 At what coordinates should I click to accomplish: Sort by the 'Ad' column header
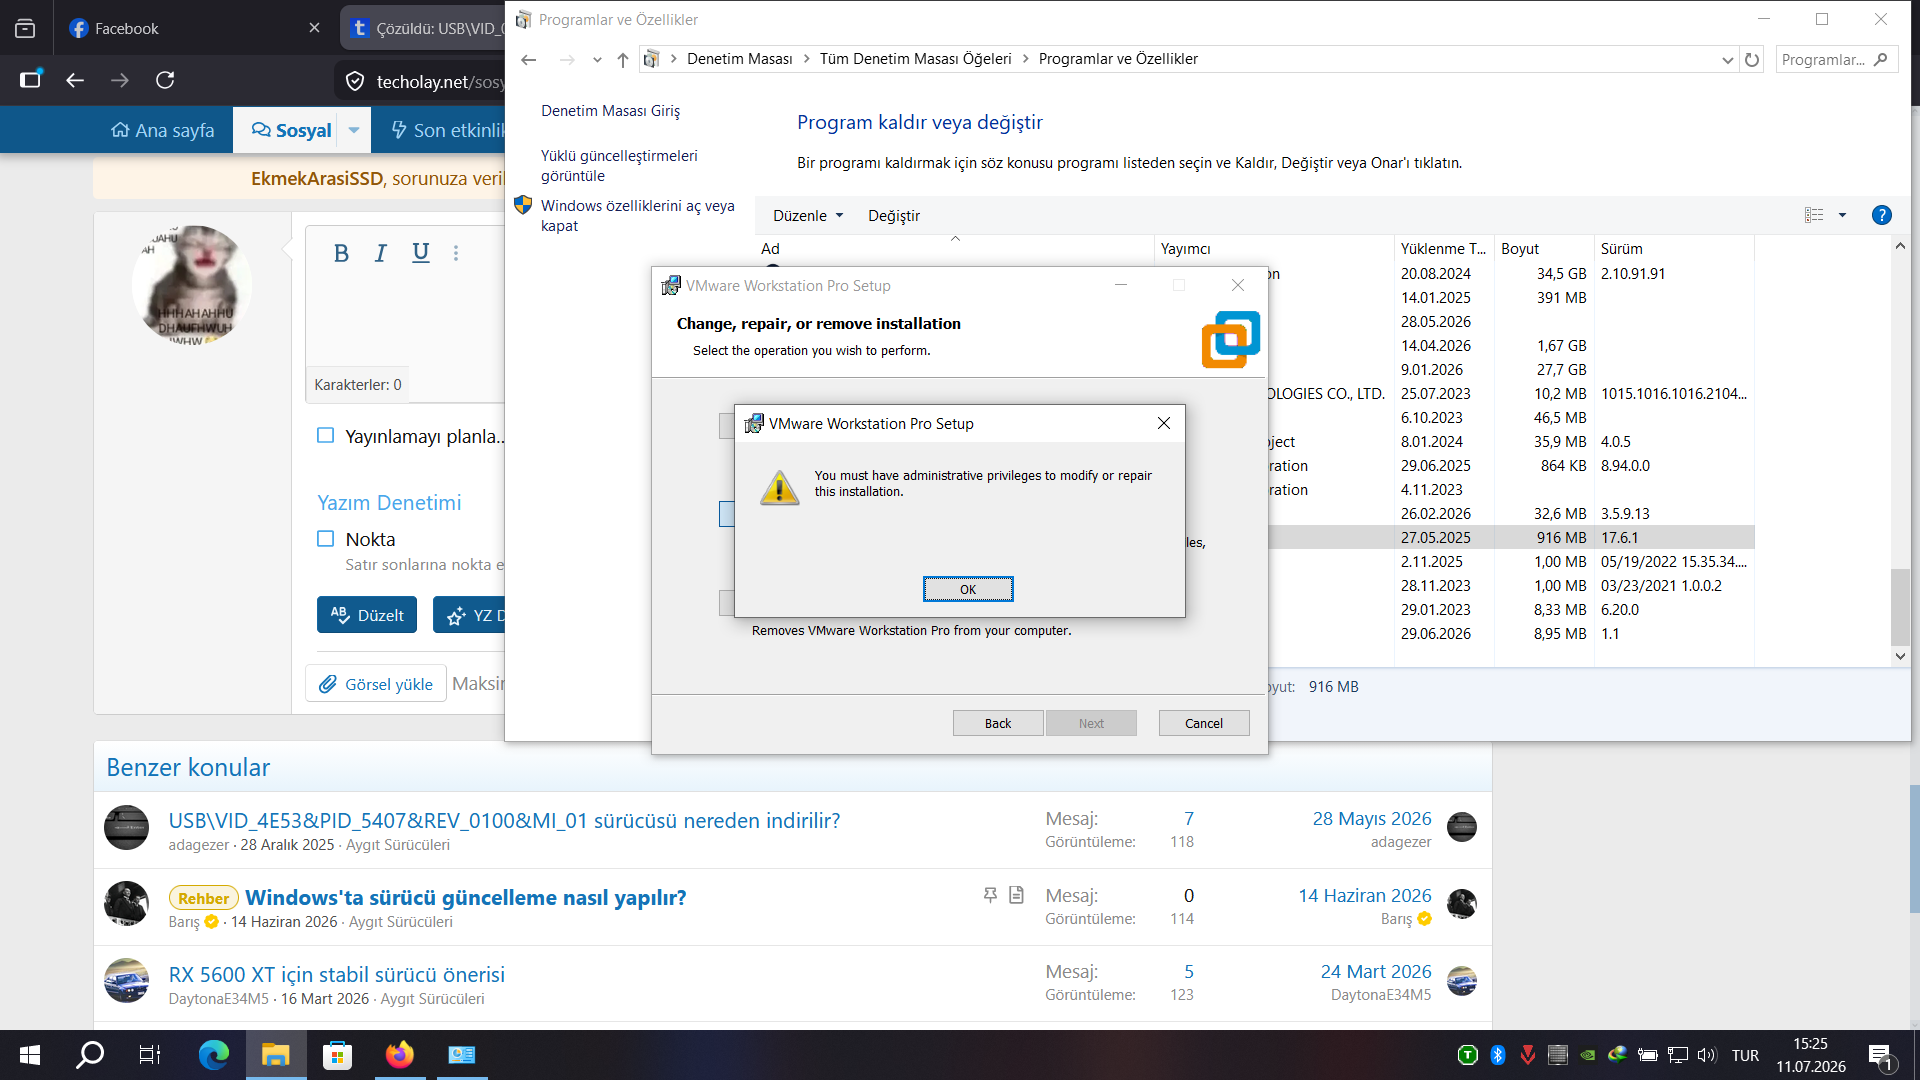pyautogui.click(x=954, y=249)
